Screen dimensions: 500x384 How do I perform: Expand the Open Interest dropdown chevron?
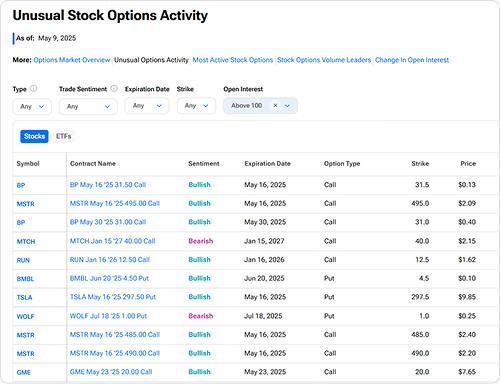[287, 106]
